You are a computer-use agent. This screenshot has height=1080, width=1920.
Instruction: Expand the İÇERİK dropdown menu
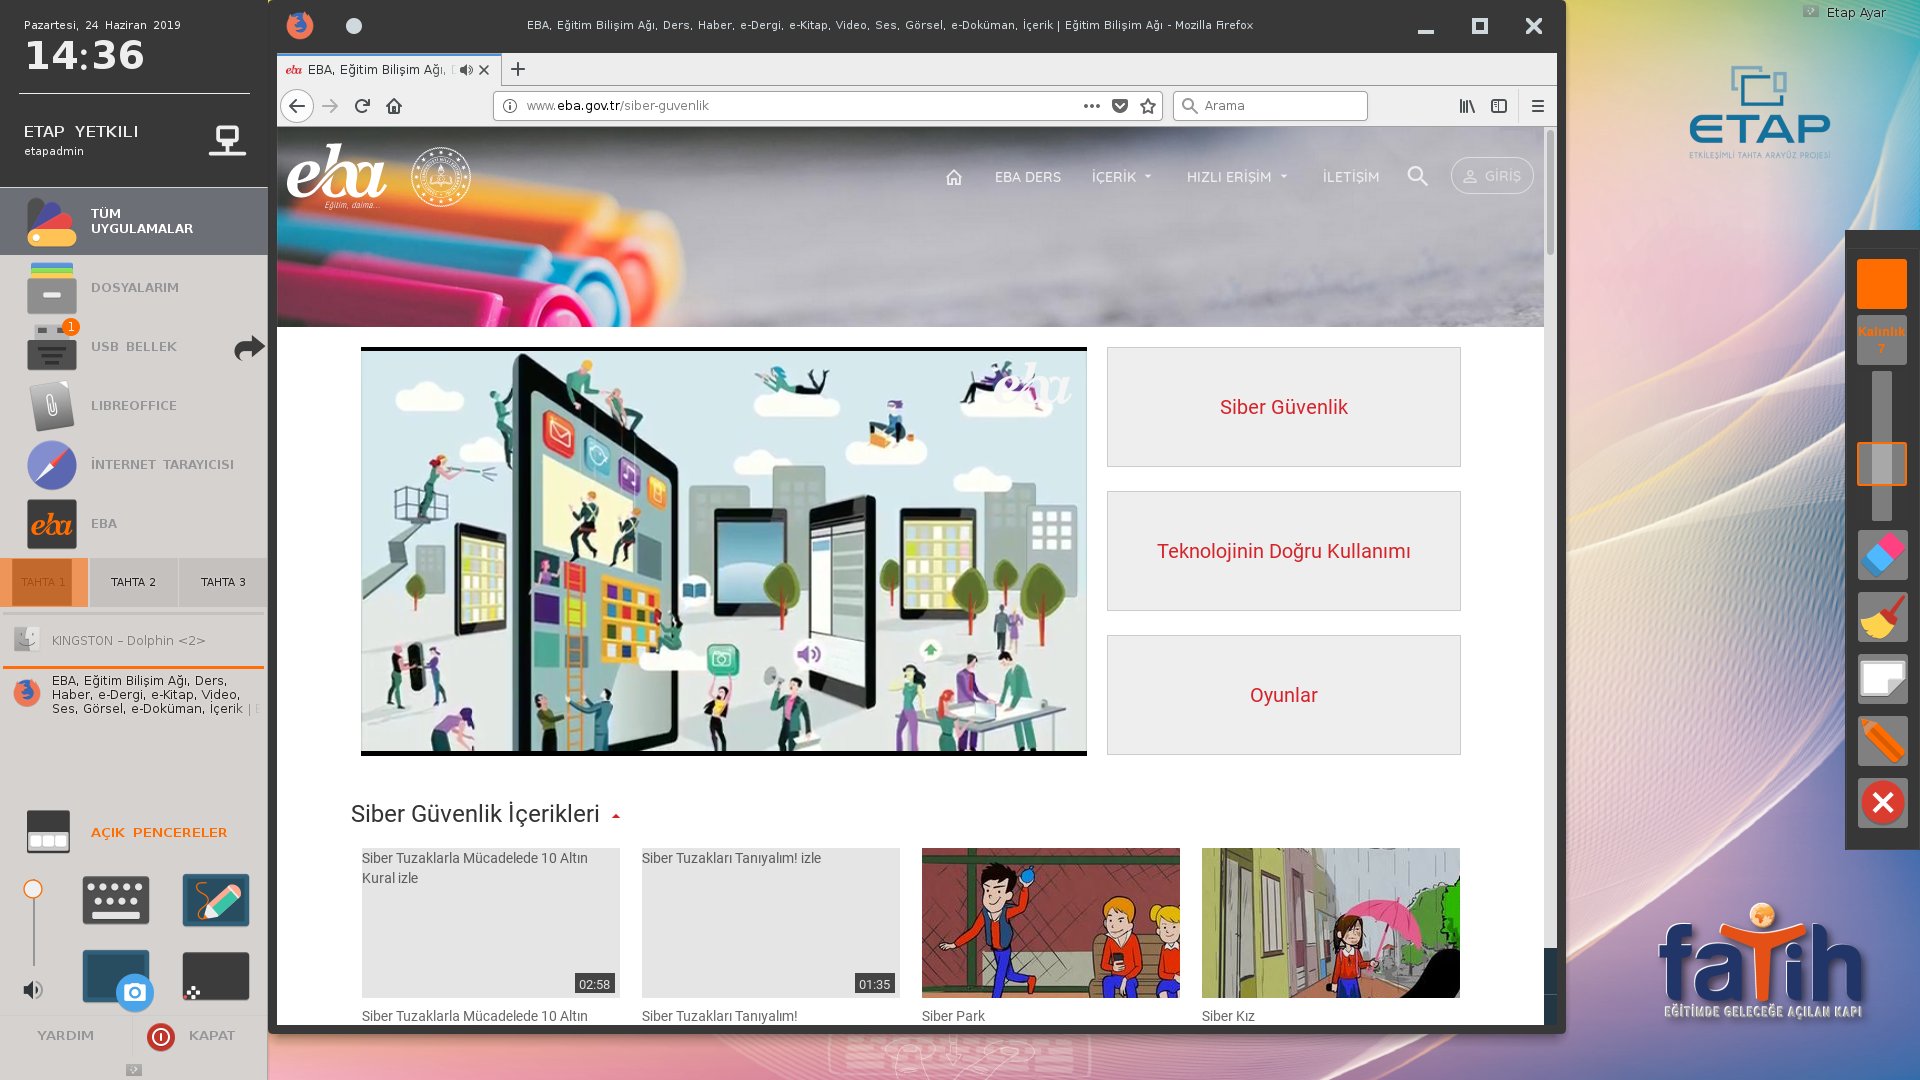pos(1121,177)
